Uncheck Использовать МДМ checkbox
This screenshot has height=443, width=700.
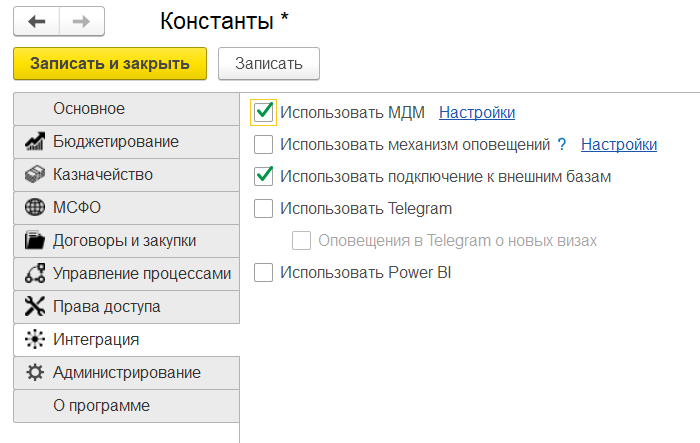pos(264,113)
